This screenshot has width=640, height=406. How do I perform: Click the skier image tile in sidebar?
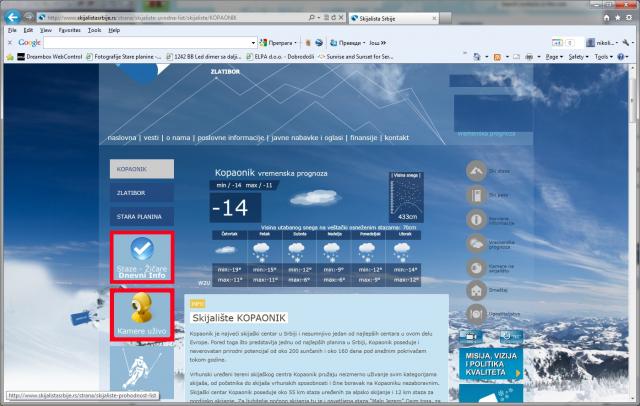pos(142,373)
